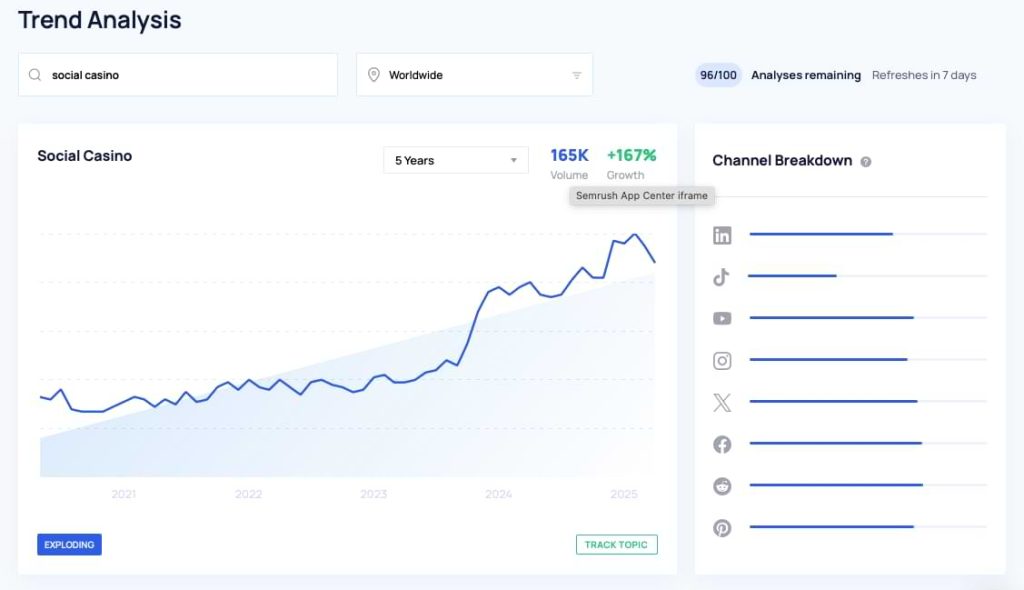Click the Channel Breakdown help icon
The image size is (1024, 590).
click(866, 161)
